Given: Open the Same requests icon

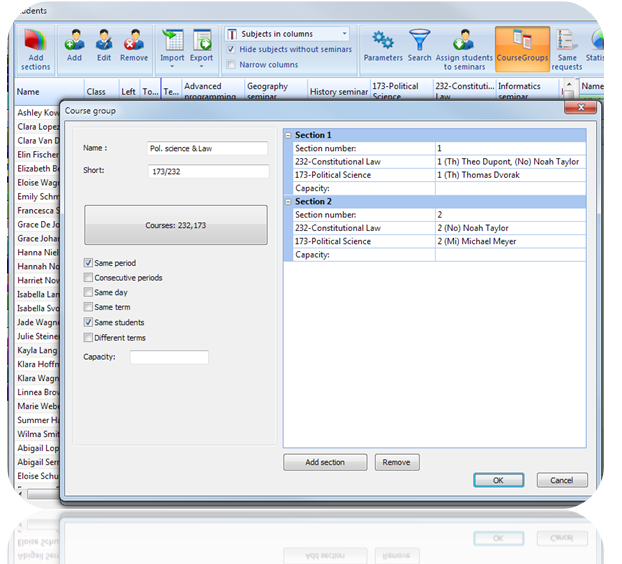Looking at the screenshot, I should click(x=567, y=41).
